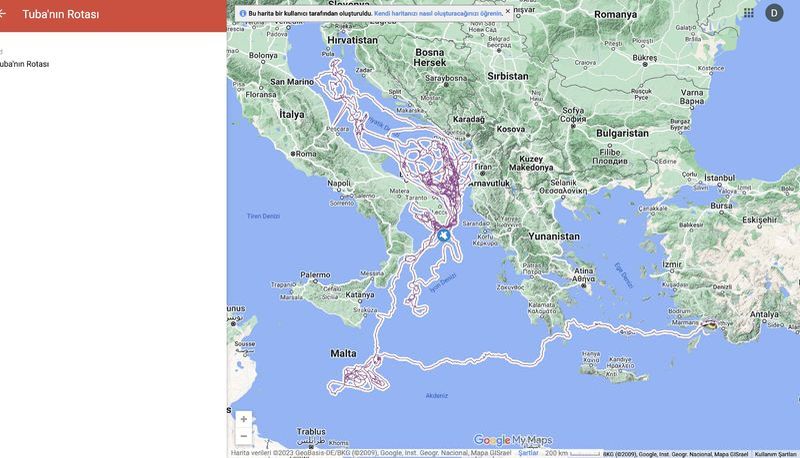Click the 'Kendi haritanızı nasıl oluşturacağınızı öğrenin' link
800x458 pixels.
tap(438, 13)
